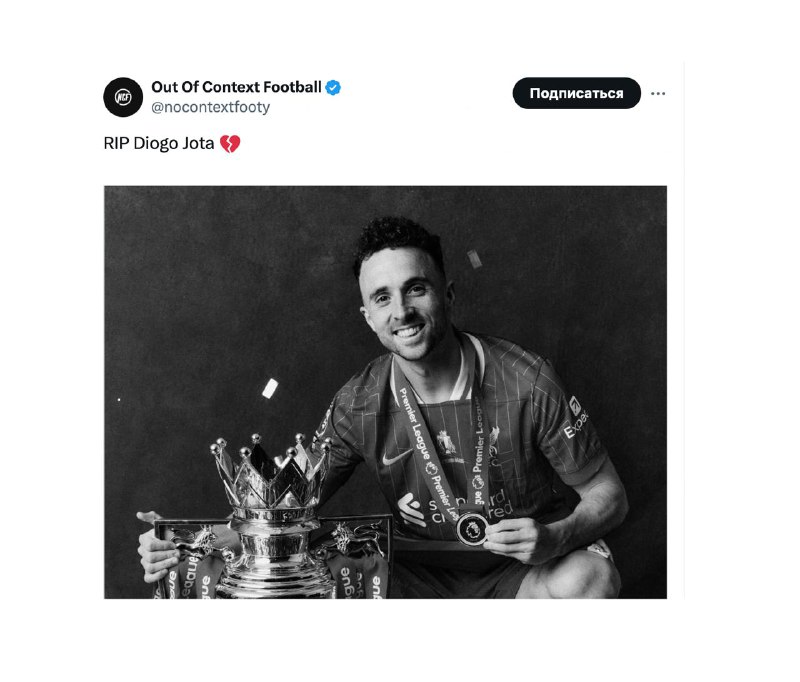800x682 pixels.
Task: Open the black-and-white photo attachment
Action: point(385,392)
